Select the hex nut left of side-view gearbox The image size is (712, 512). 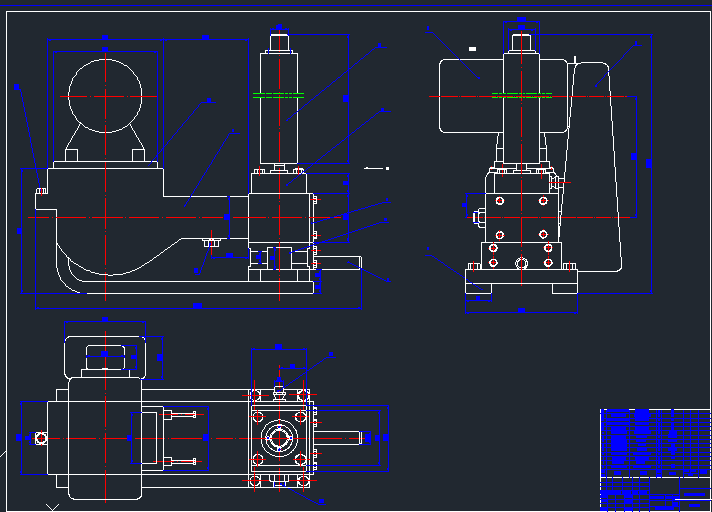(479, 217)
